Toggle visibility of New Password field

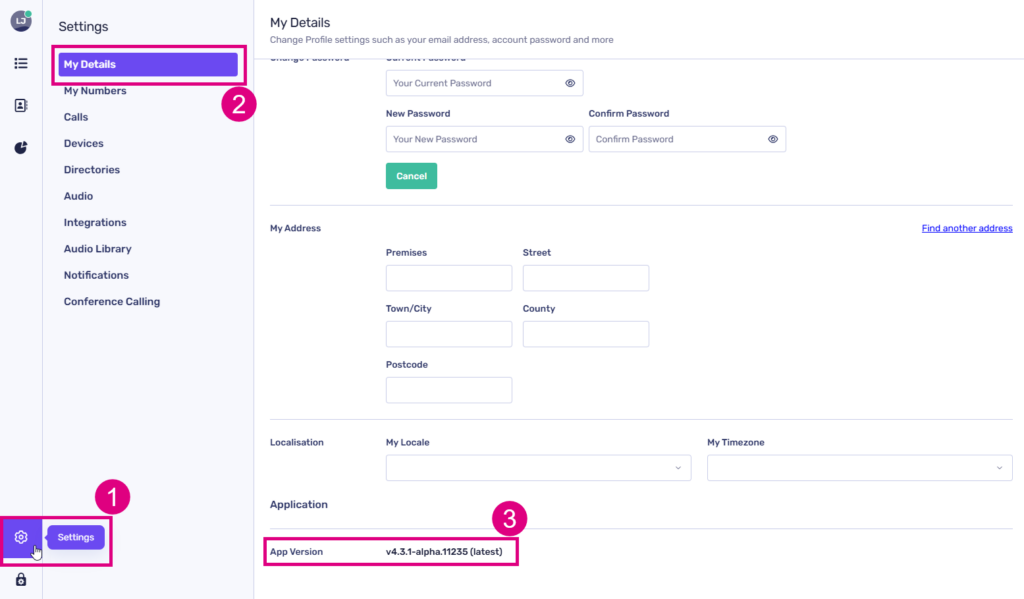(570, 139)
